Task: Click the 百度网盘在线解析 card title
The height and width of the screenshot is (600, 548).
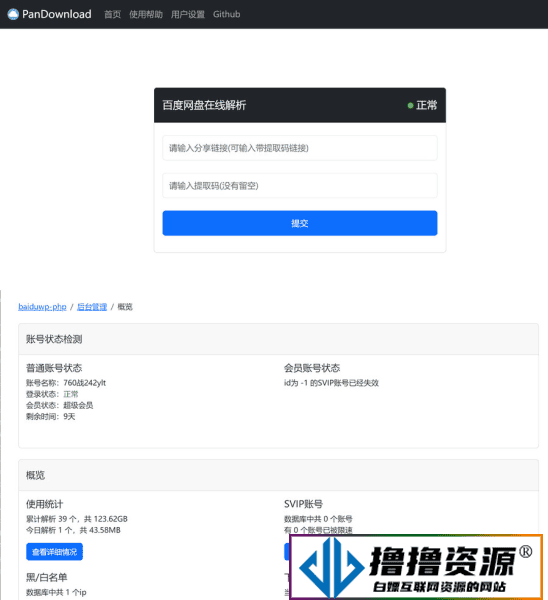Action: coord(204,105)
